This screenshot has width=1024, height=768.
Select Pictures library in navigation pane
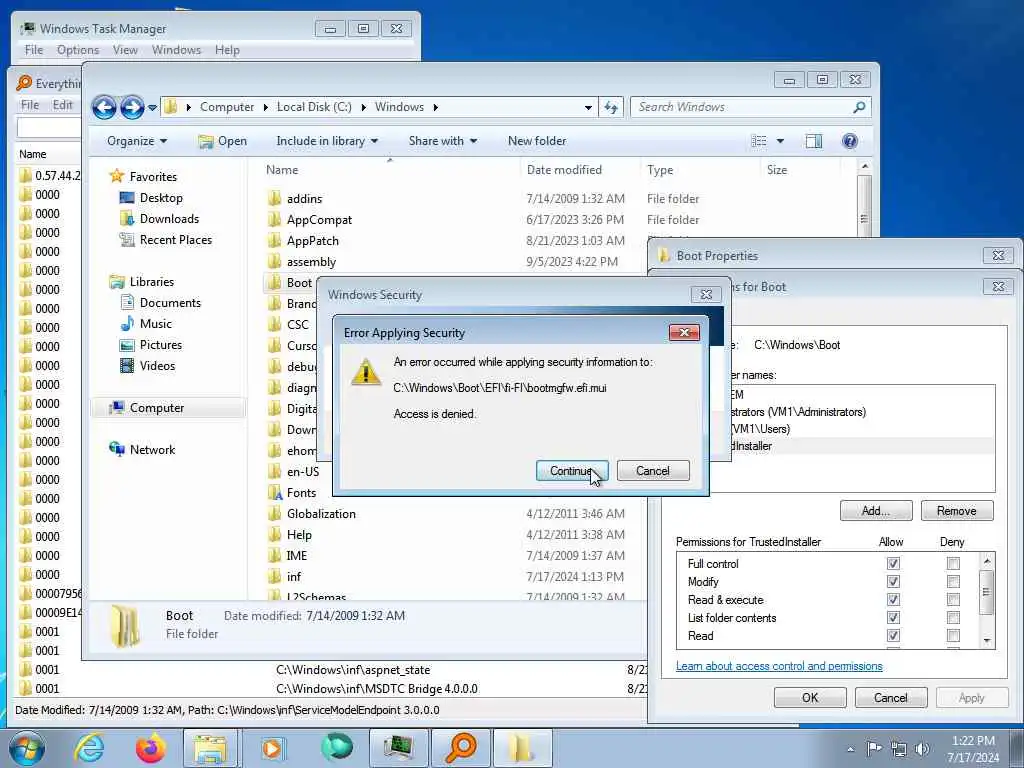click(161, 344)
